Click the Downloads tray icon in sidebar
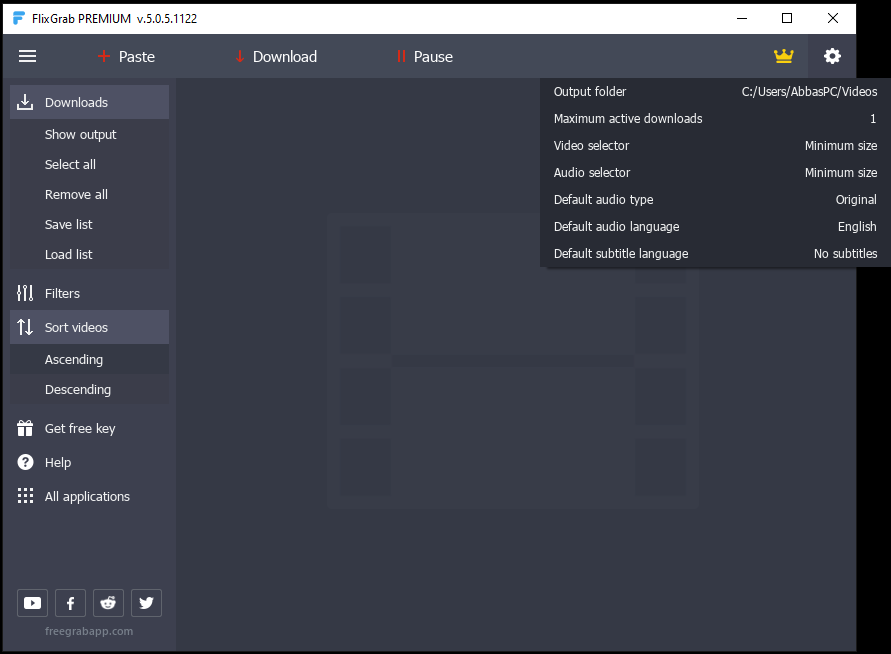 tap(25, 102)
